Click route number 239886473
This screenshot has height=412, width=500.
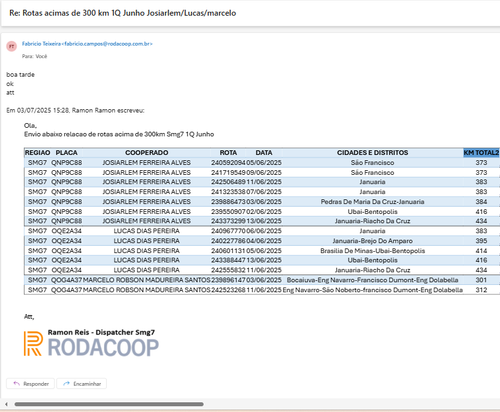tap(228, 202)
